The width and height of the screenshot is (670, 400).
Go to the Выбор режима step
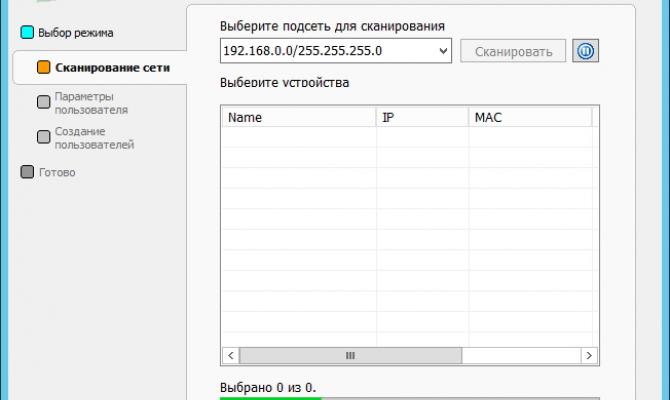click(x=76, y=32)
